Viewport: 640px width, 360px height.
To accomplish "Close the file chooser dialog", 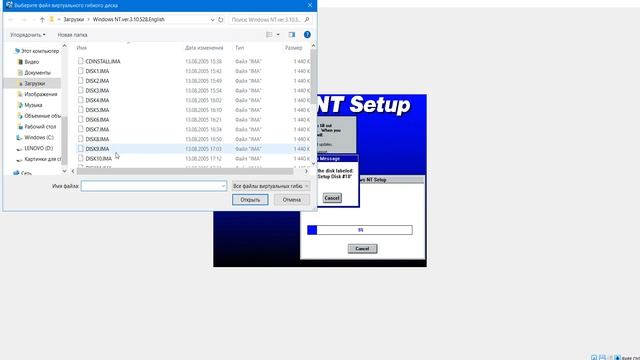I will 310,5.
